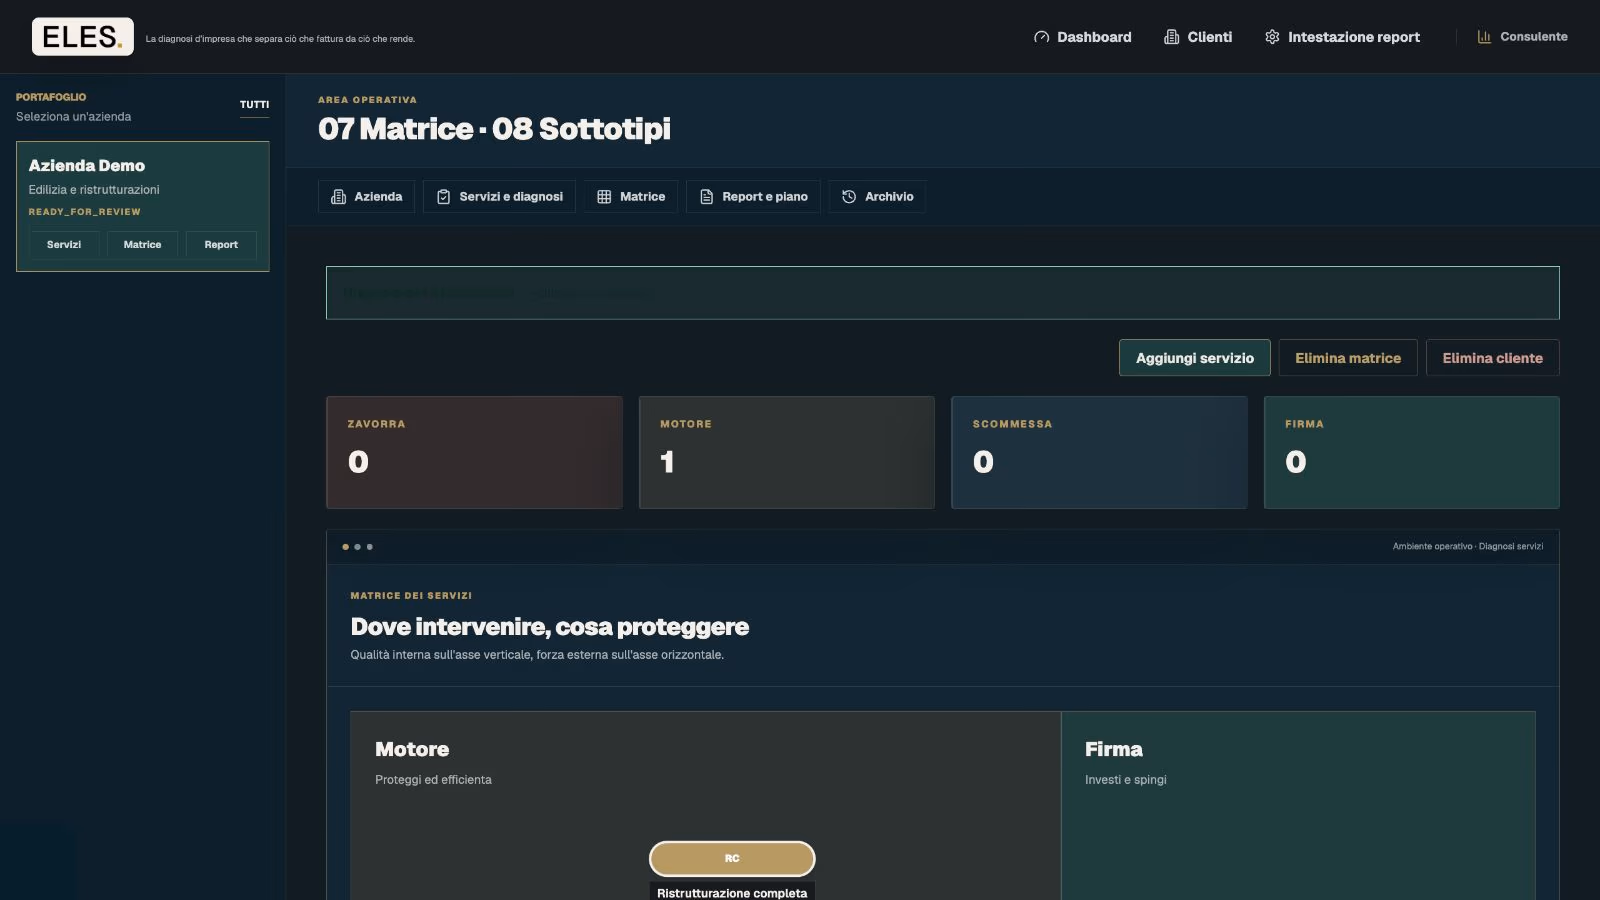Click the Ristrutturazione completa label
The image size is (1600, 900).
coord(732,892)
